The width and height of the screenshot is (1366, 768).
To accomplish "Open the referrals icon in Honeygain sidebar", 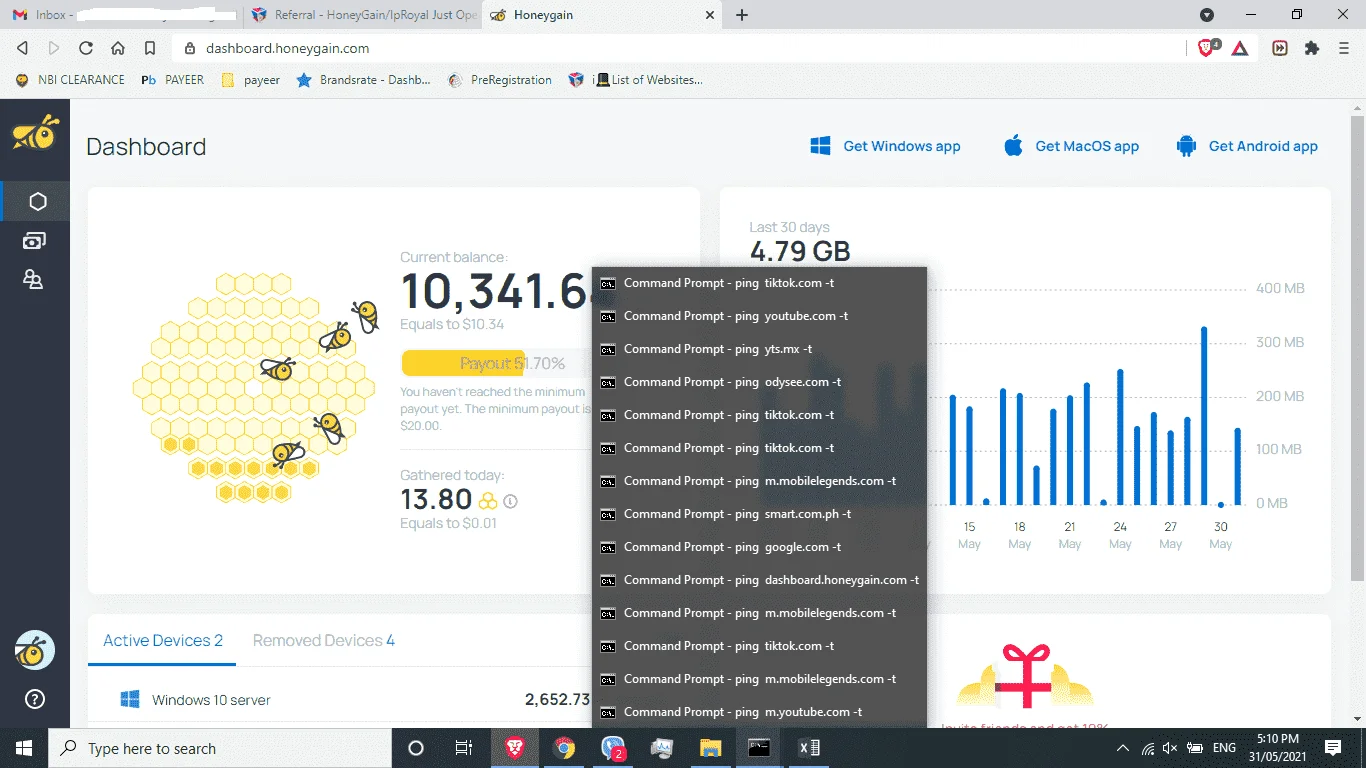I will 33,280.
